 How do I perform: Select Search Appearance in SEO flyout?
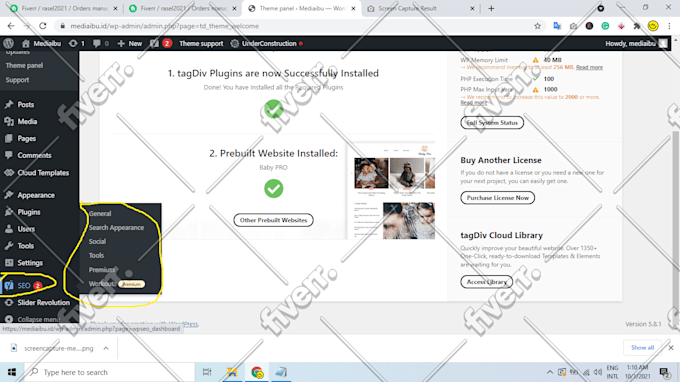(116, 228)
